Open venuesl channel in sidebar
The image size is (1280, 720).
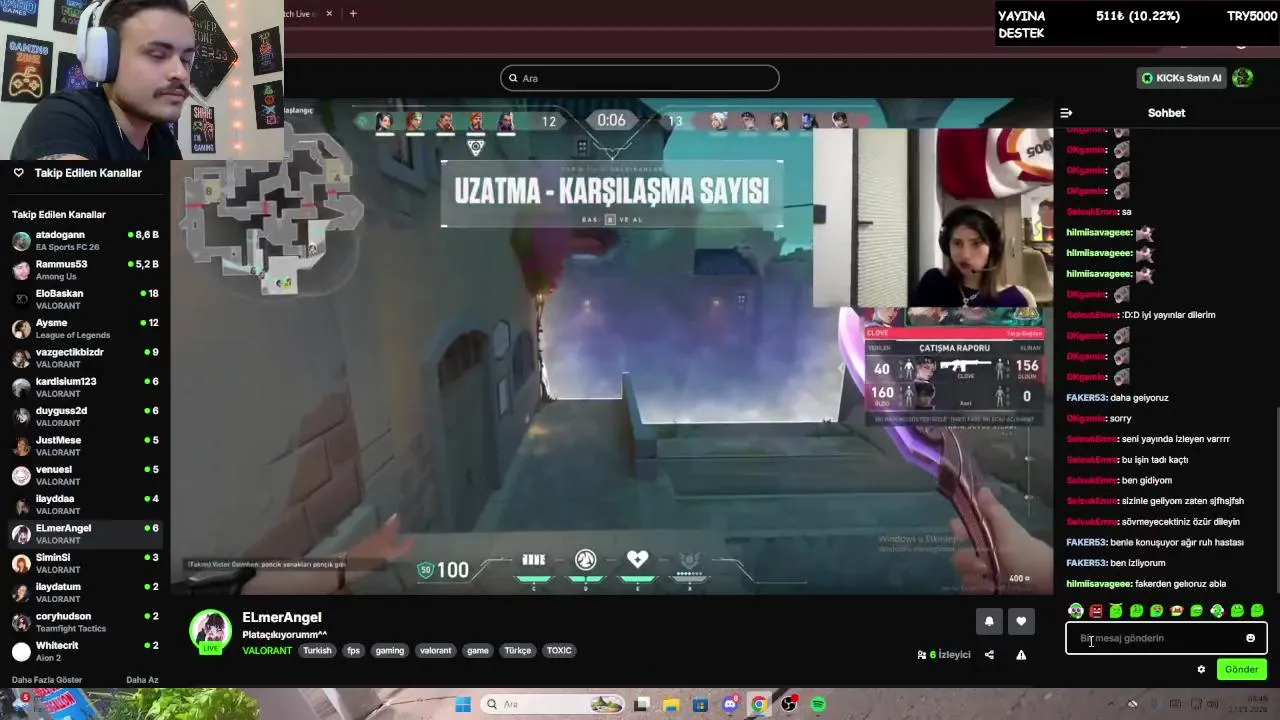pos(85,475)
